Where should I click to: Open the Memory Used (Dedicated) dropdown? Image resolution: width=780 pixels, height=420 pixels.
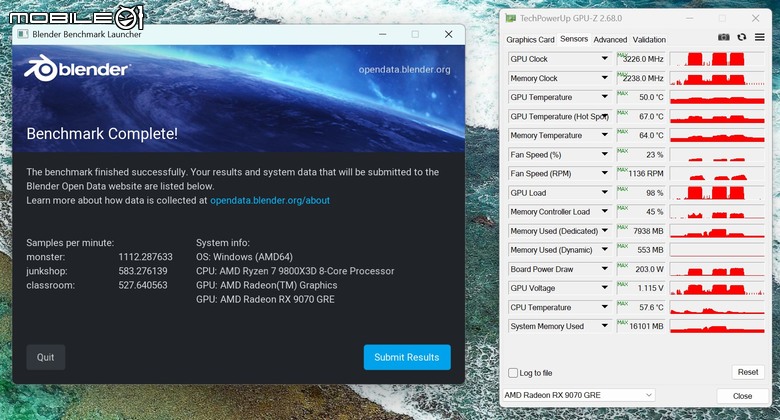tap(604, 231)
